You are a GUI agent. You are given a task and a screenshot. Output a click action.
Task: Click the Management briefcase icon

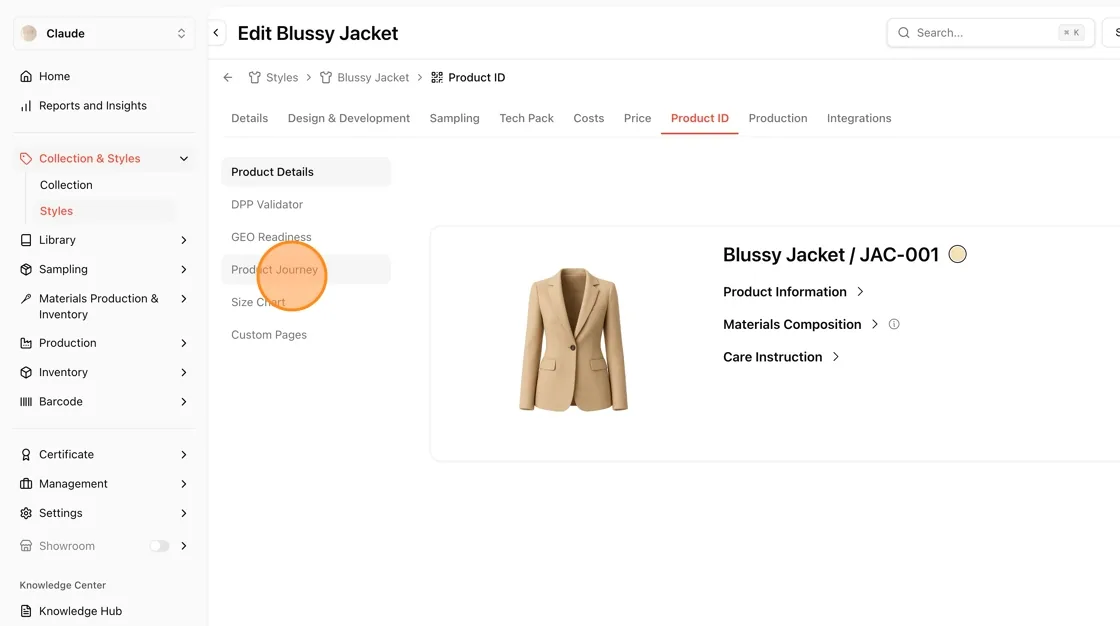26,484
